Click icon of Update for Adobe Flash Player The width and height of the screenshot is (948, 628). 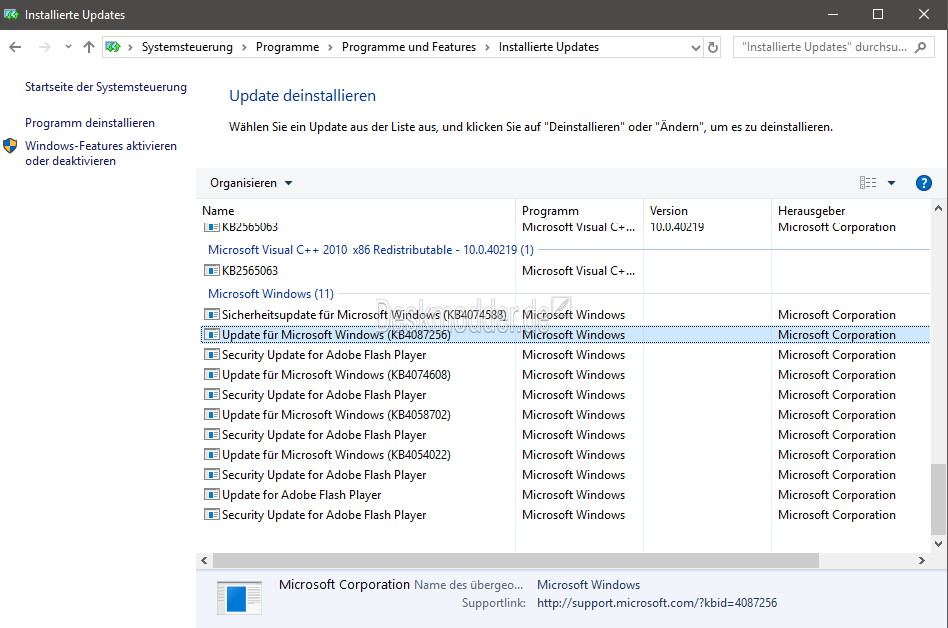pos(212,495)
